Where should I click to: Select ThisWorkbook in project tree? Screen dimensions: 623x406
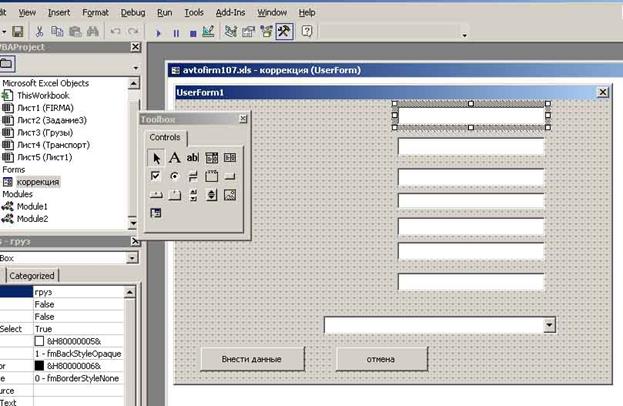43,96
